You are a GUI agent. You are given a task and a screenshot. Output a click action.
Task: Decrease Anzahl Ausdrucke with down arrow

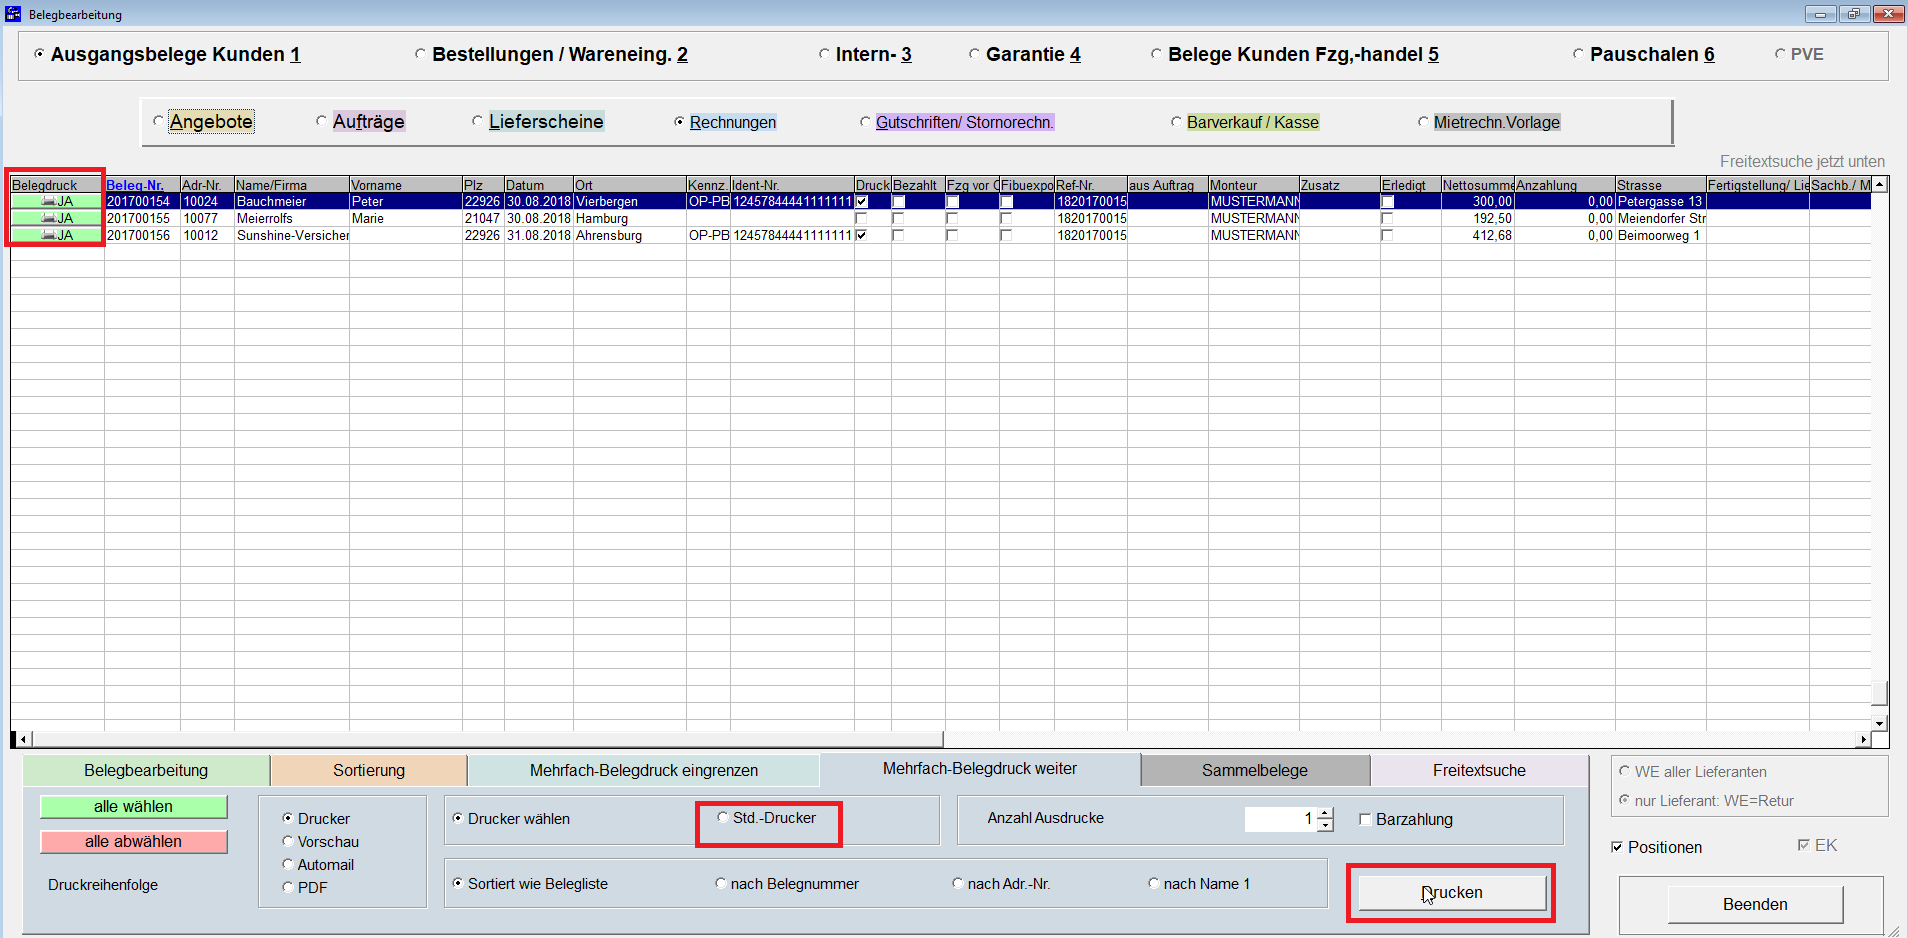[x=1326, y=825]
